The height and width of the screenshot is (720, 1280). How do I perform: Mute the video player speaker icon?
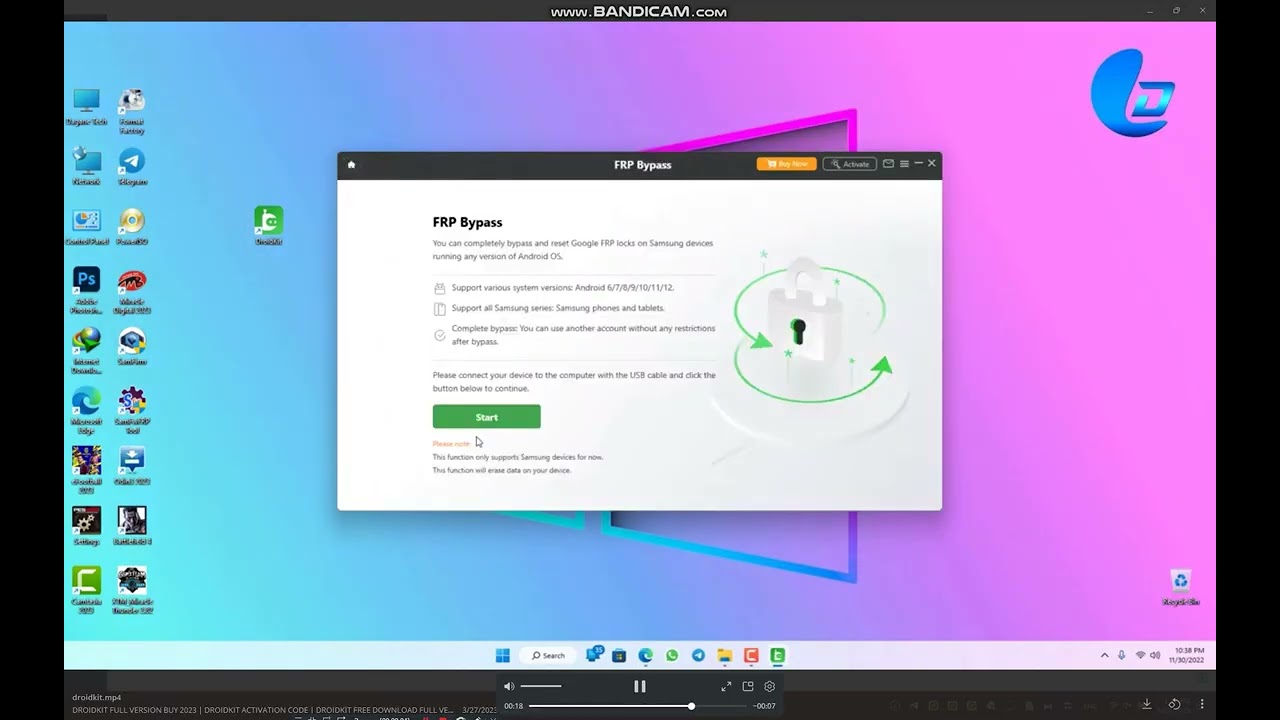pos(509,686)
